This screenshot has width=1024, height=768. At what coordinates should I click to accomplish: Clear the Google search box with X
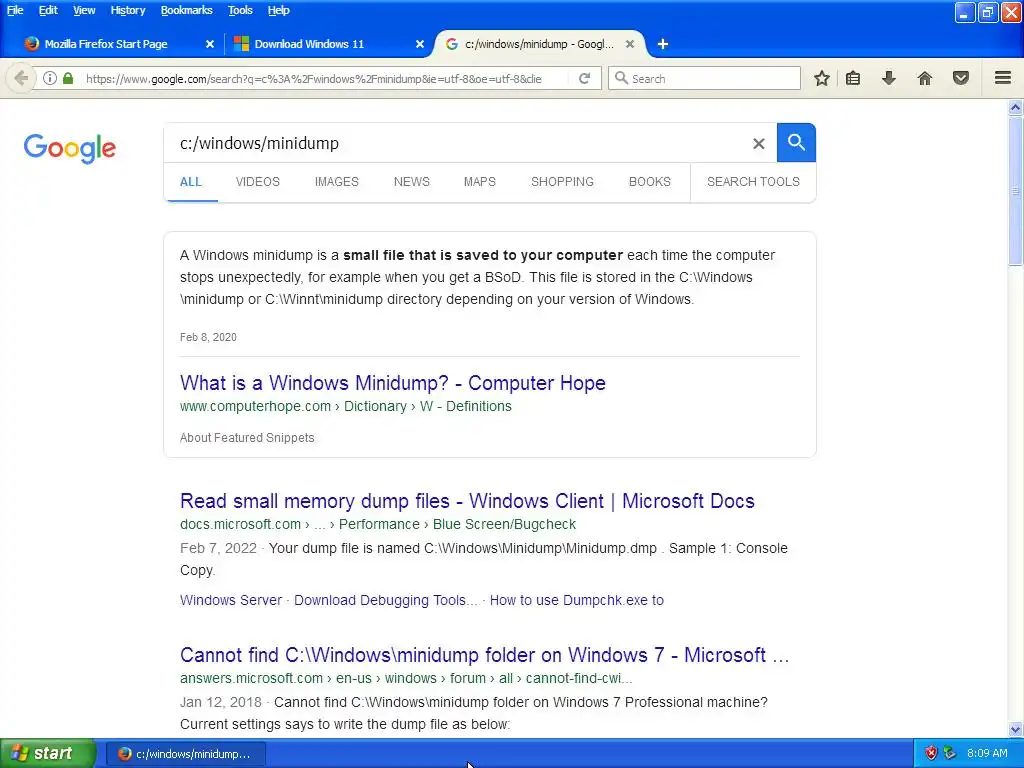point(758,144)
